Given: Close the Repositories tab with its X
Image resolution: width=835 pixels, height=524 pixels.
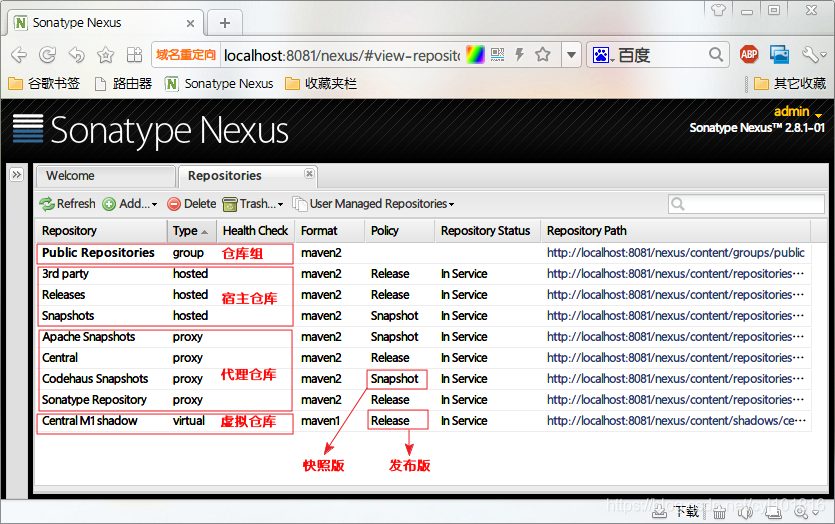Looking at the screenshot, I should coord(309,174).
